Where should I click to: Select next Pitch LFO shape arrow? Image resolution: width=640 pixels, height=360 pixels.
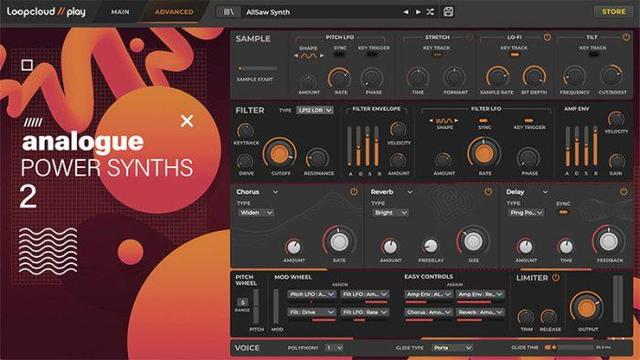pyautogui.click(x=322, y=56)
